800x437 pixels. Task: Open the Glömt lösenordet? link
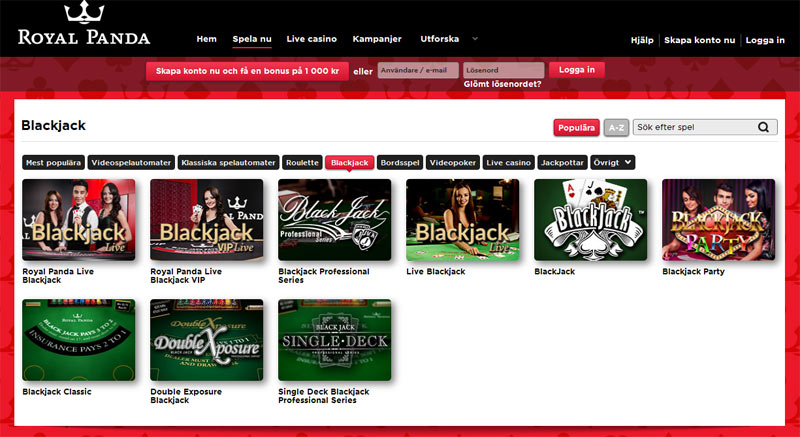point(503,84)
